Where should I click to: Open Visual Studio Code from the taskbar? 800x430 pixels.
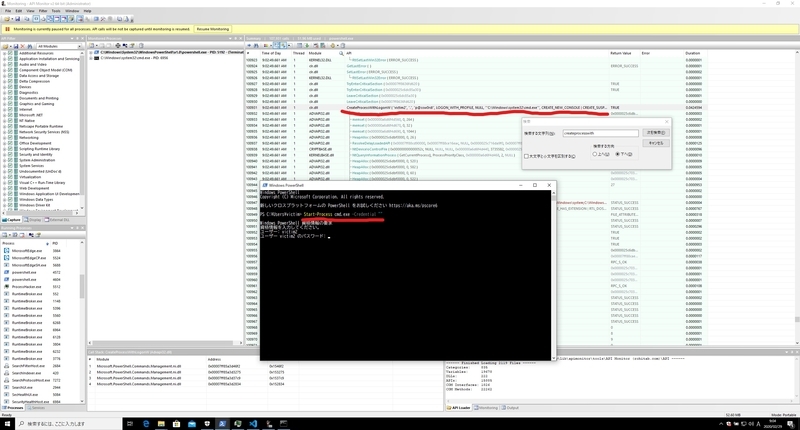tap(253, 423)
